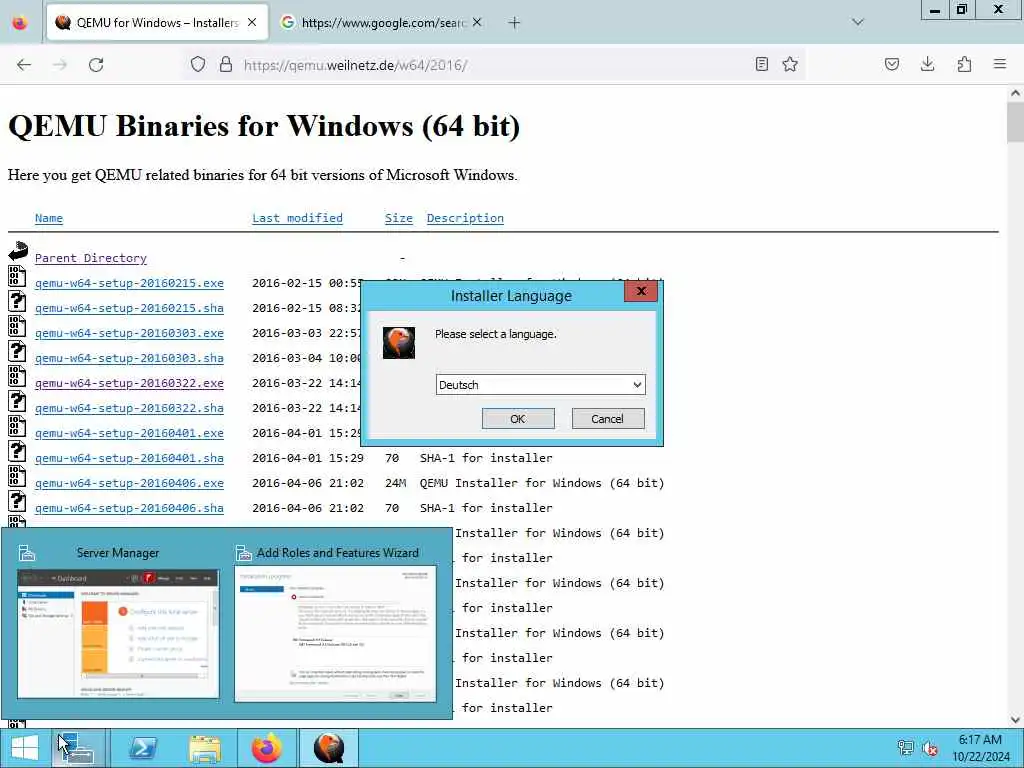Open the Firefox downloads panel icon
The image size is (1024, 768).
(x=927, y=64)
